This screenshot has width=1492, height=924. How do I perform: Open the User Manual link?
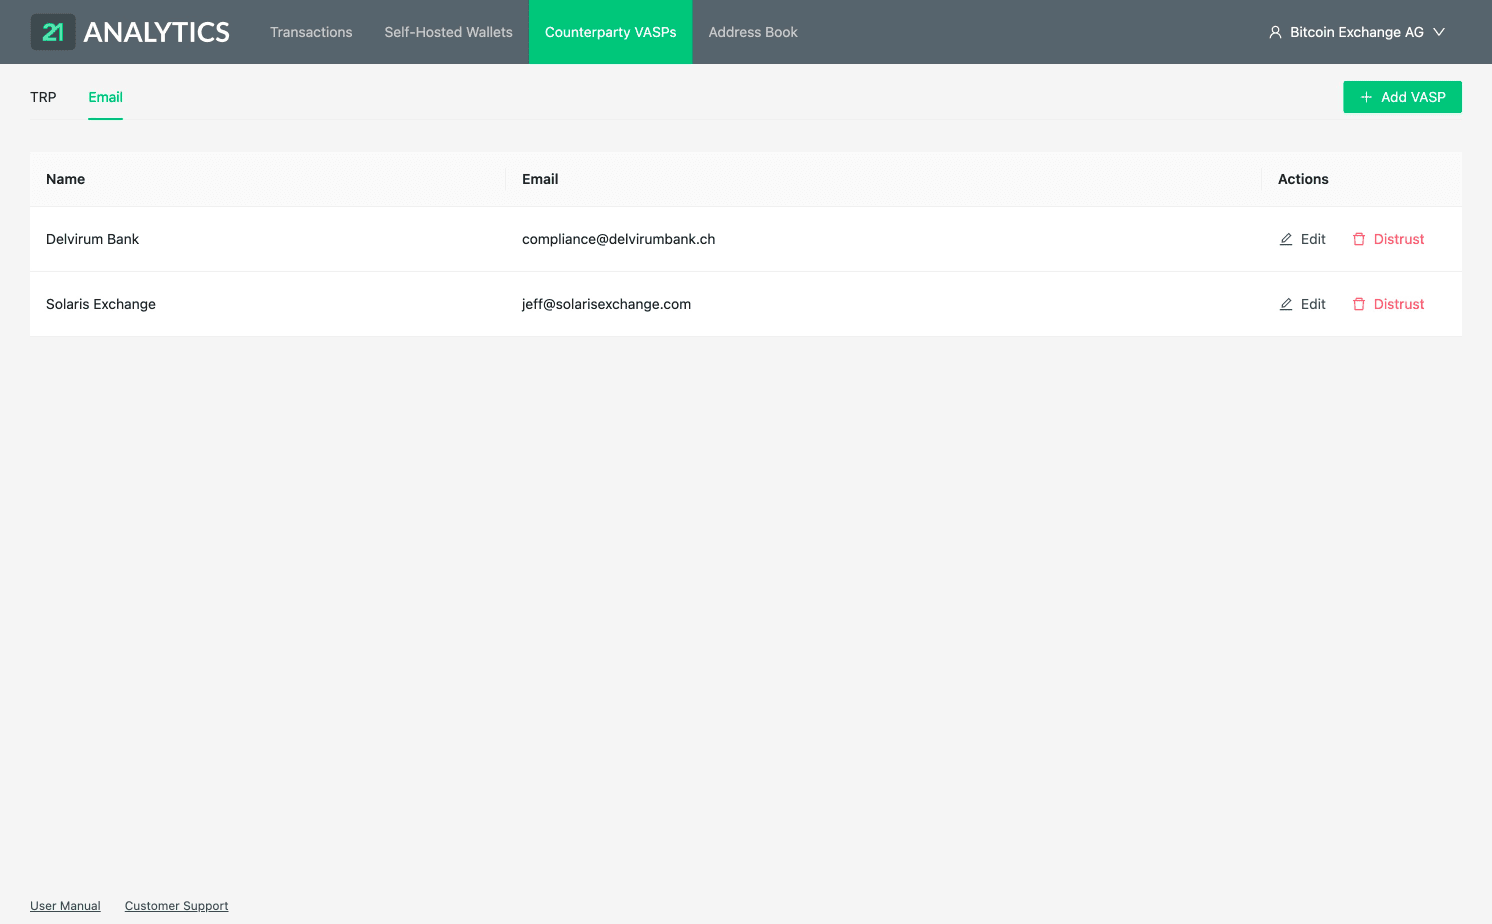[65, 905]
